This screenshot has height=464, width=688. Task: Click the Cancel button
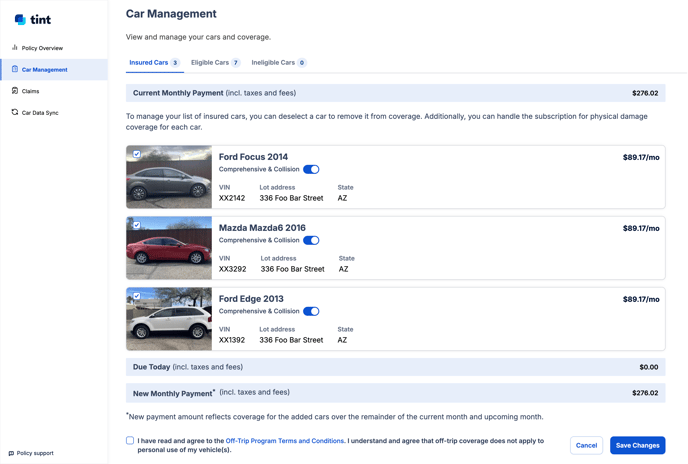coord(586,445)
